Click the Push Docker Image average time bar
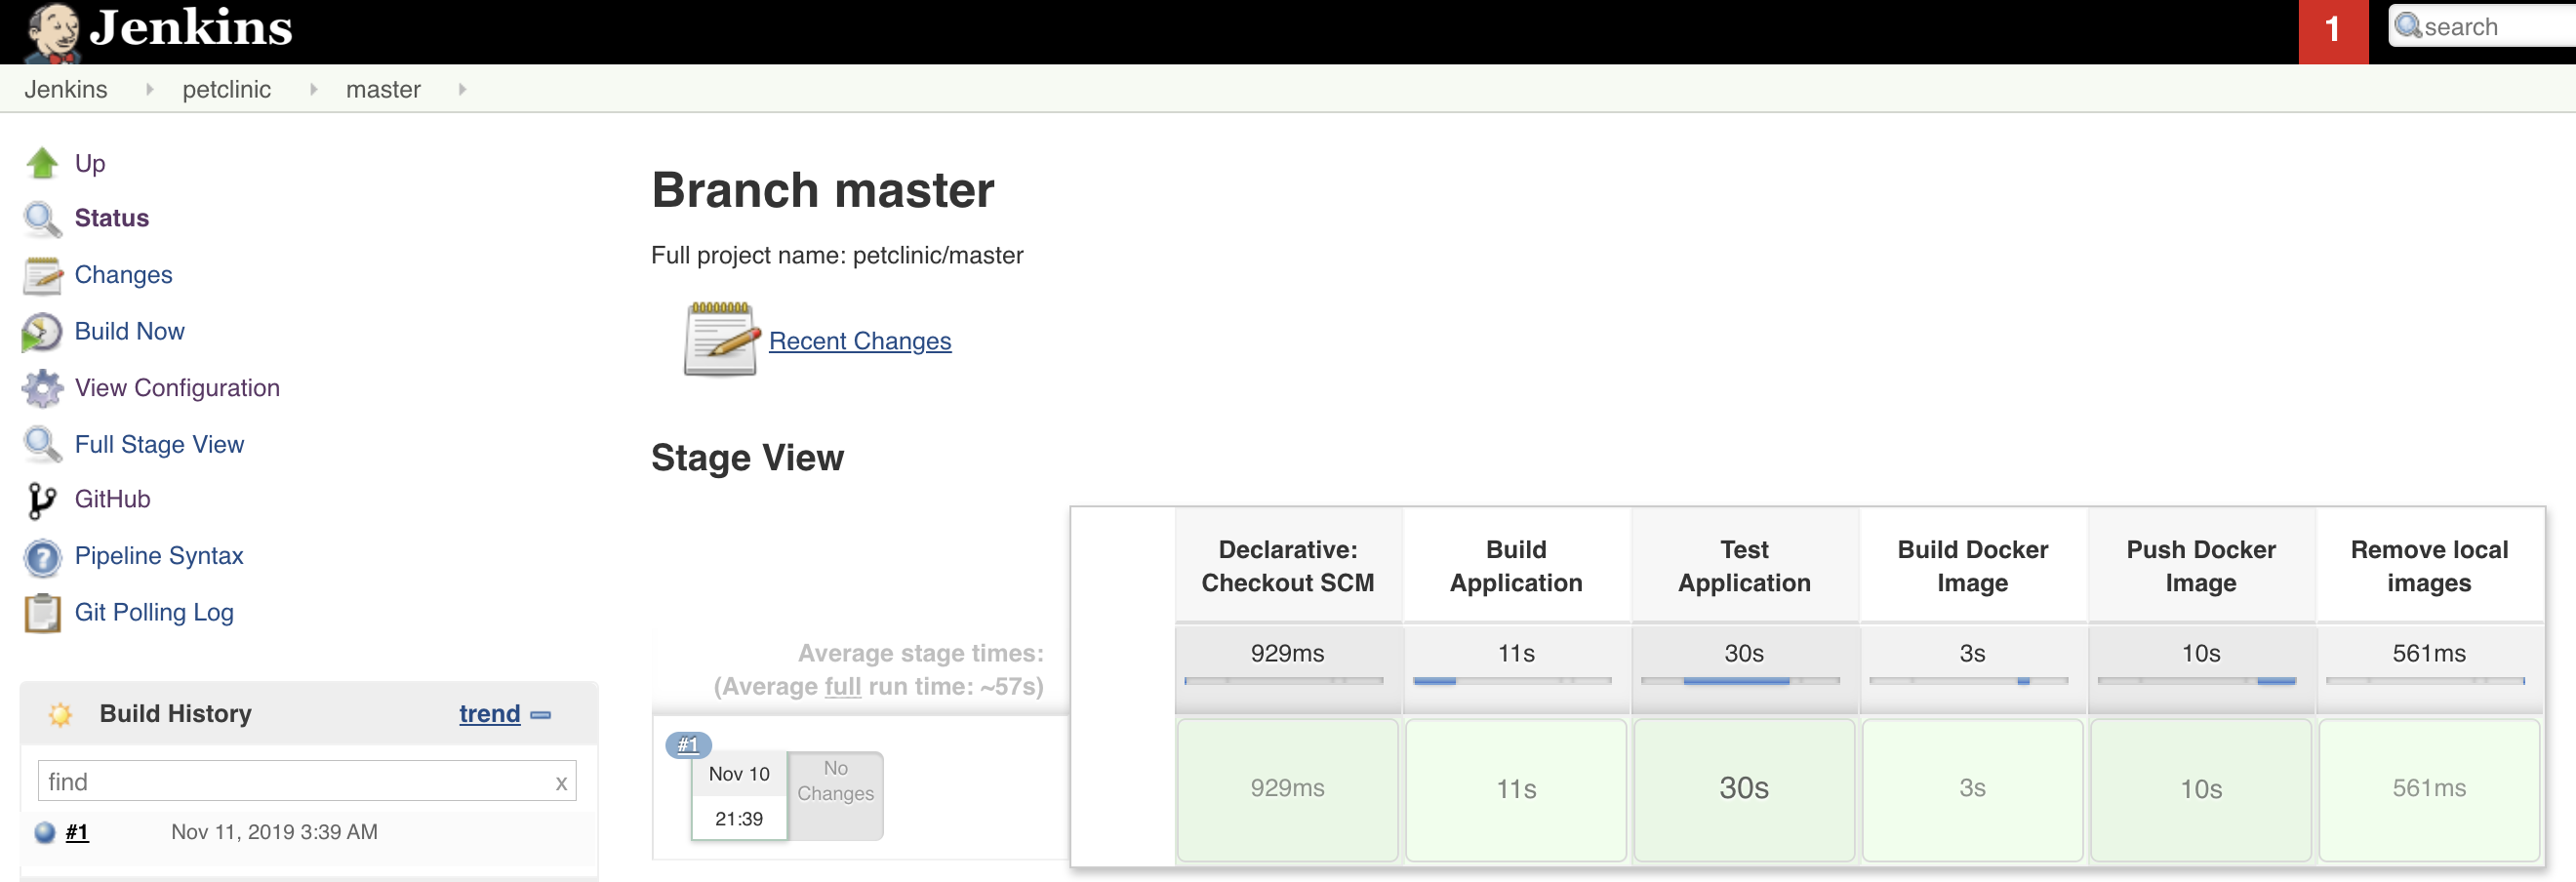 click(x=2197, y=681)
